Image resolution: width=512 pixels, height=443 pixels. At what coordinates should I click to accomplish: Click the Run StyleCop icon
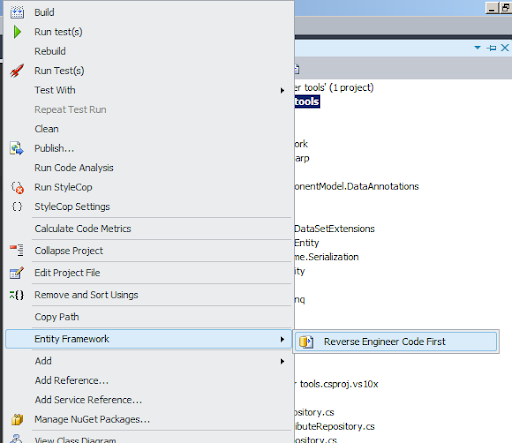17,187
